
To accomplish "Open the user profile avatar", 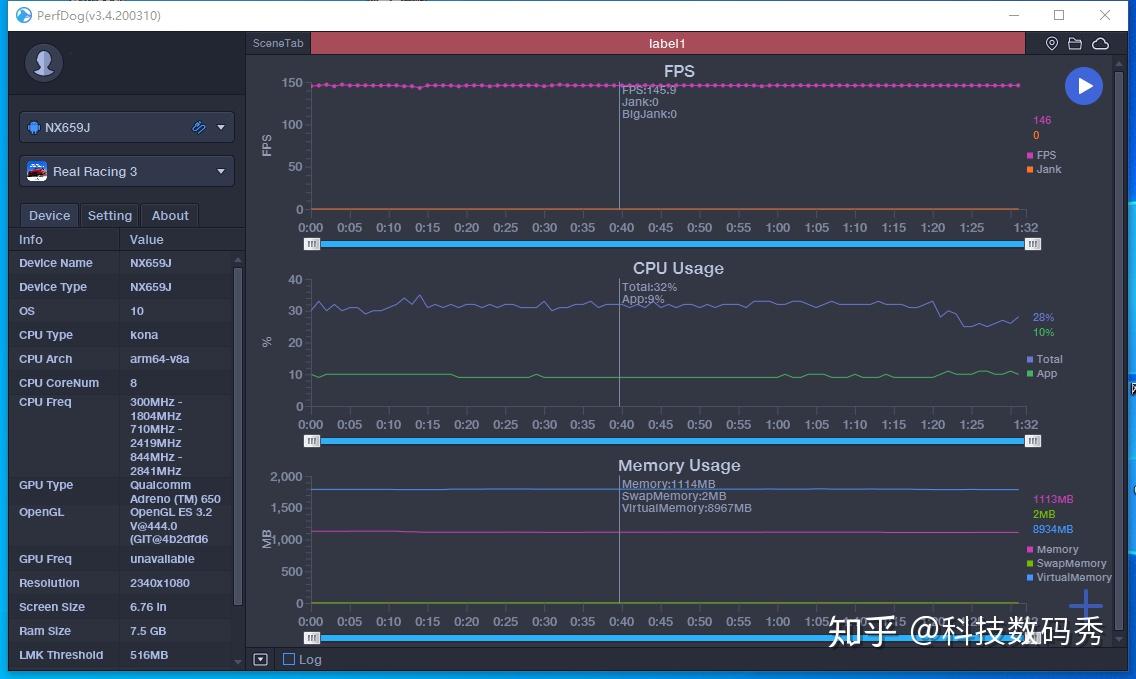I will (x=44, y=63).
